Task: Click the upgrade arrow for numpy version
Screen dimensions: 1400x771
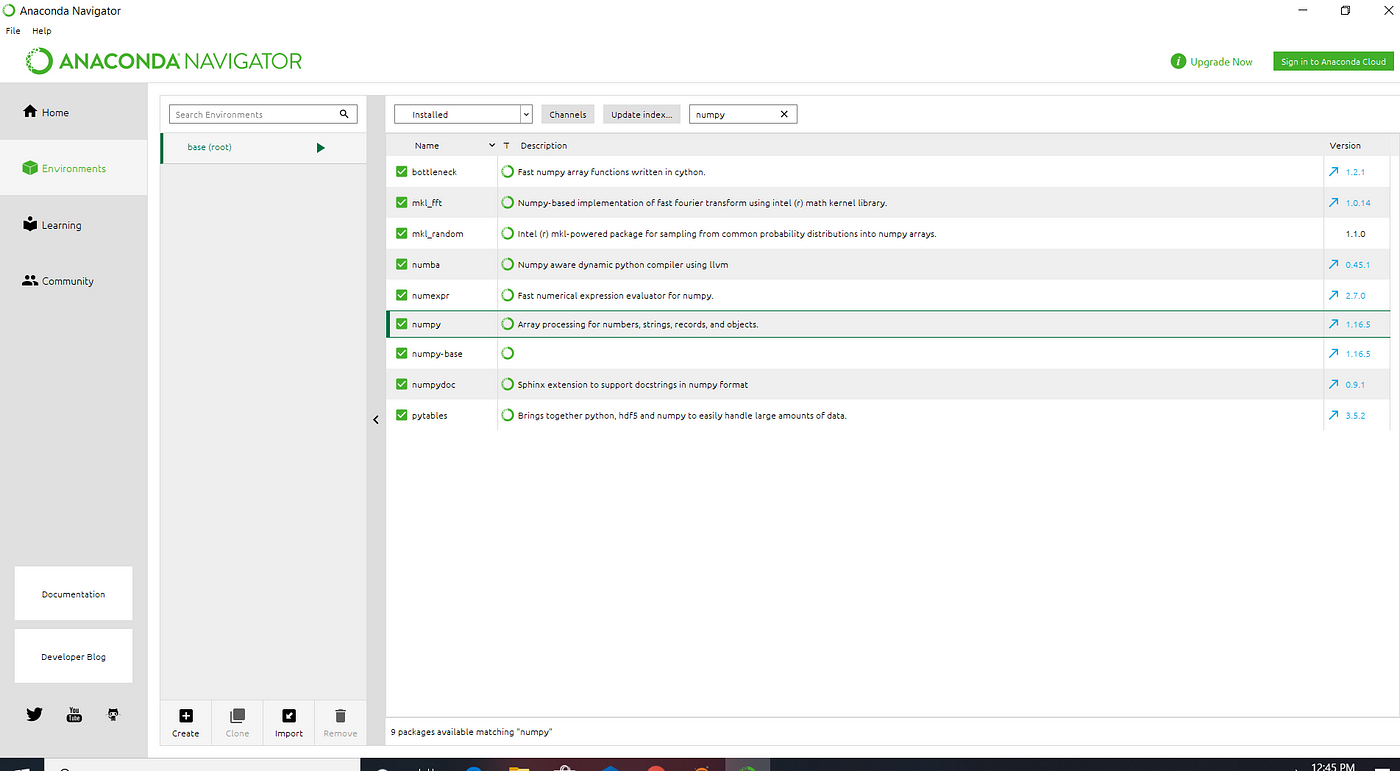Action: (x=1334, y=324)
